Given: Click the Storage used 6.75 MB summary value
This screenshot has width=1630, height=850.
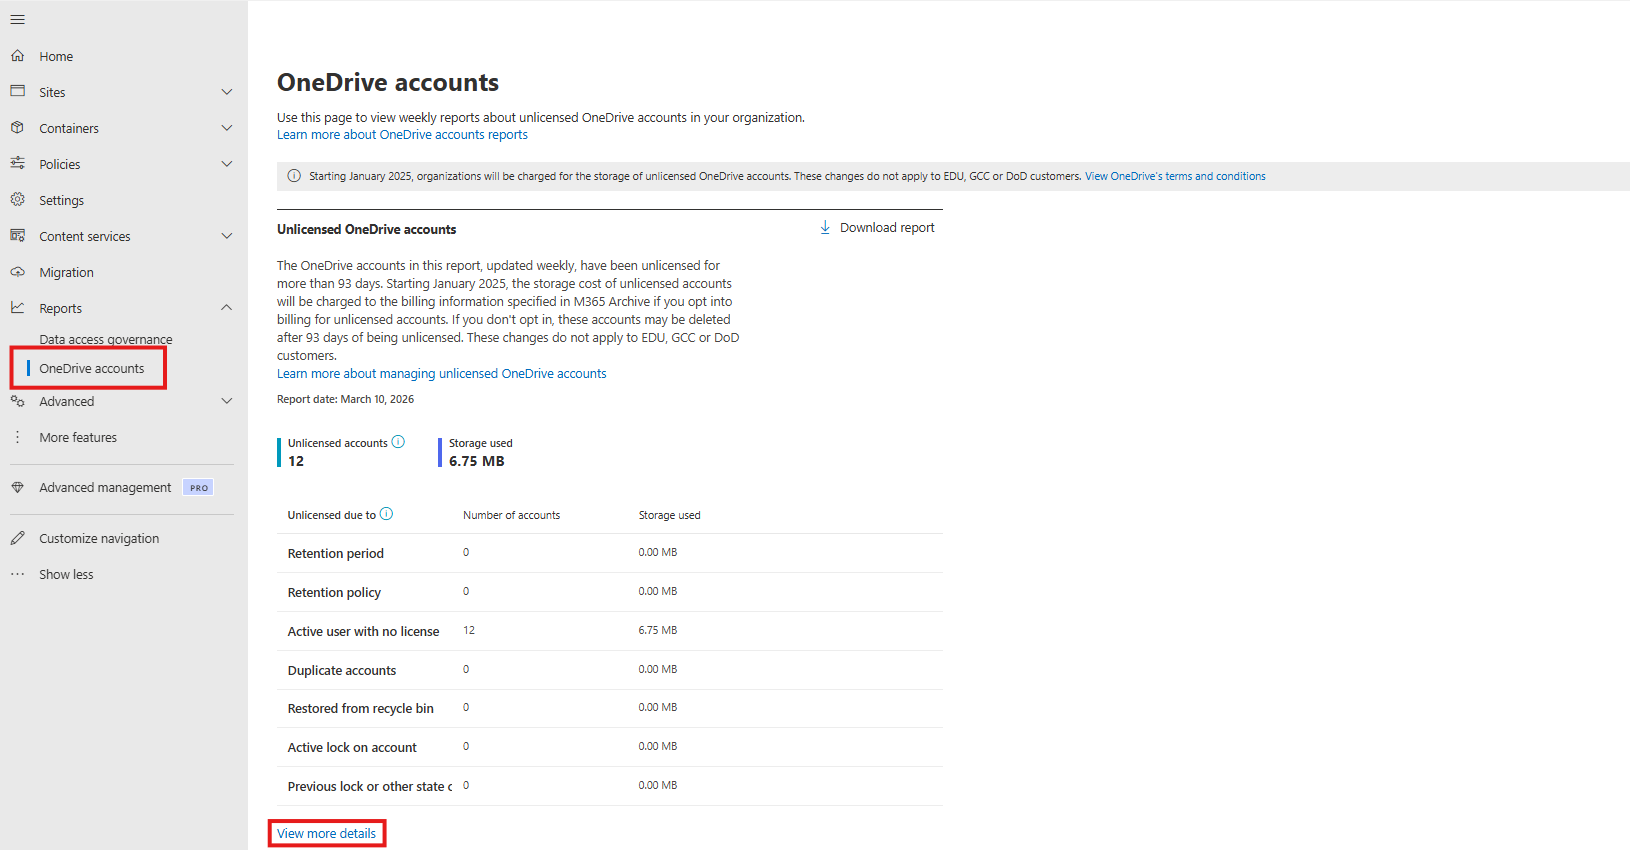Looking at the screenshot, I should point(477,461).
